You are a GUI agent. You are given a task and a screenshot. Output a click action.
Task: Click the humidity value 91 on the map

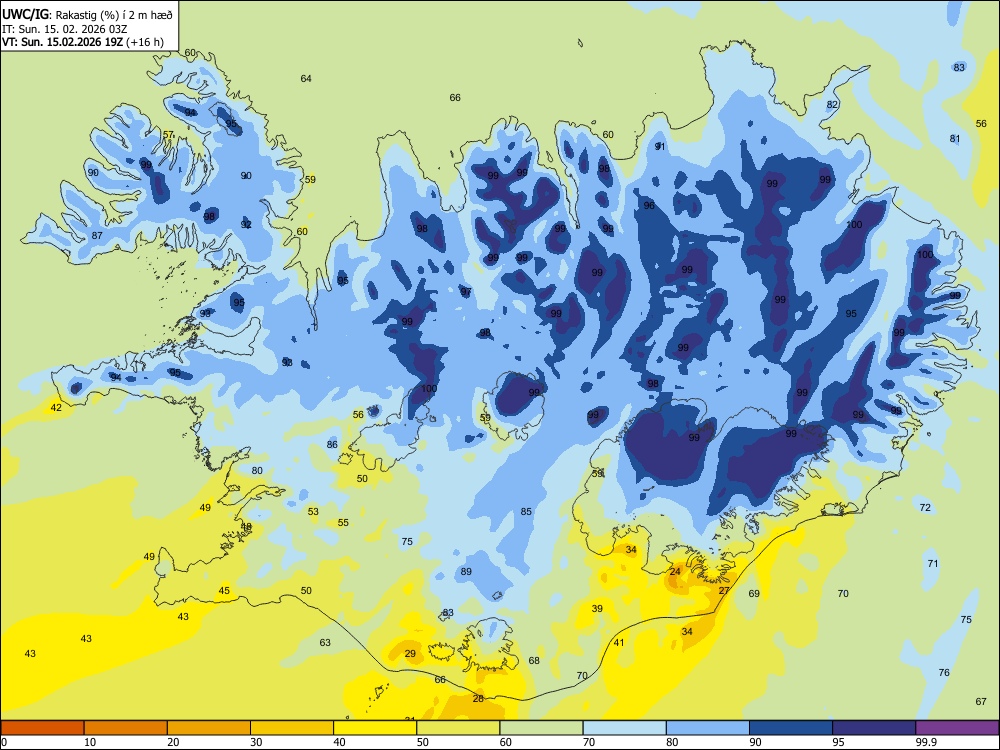tap(660, 146)
